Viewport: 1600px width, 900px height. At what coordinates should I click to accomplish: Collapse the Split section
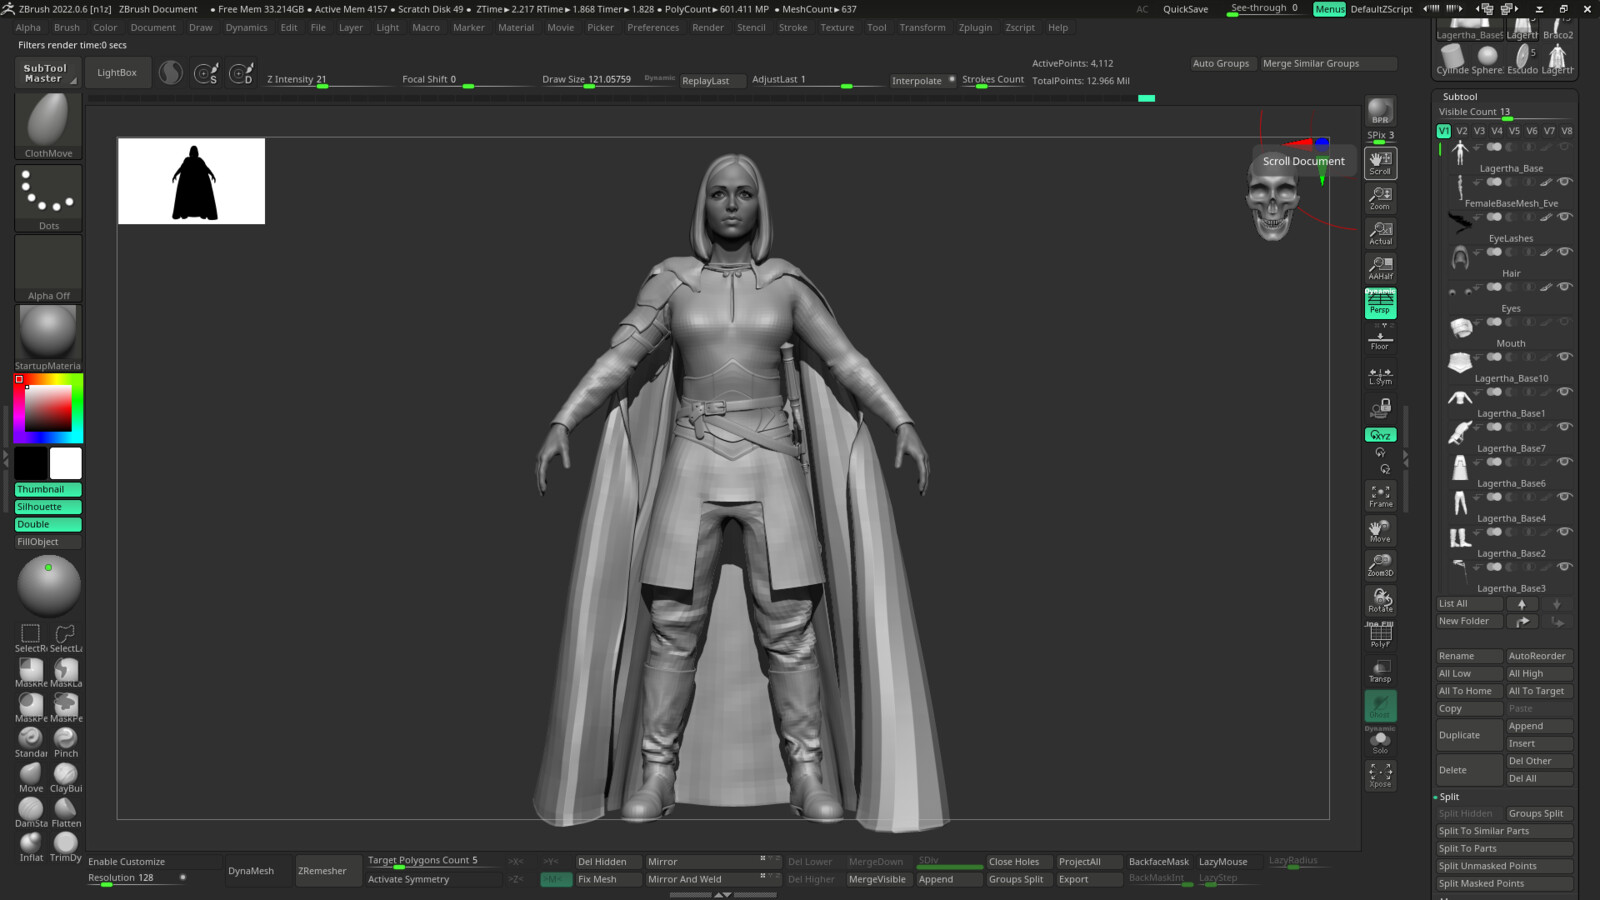(x=1449, y=797)
